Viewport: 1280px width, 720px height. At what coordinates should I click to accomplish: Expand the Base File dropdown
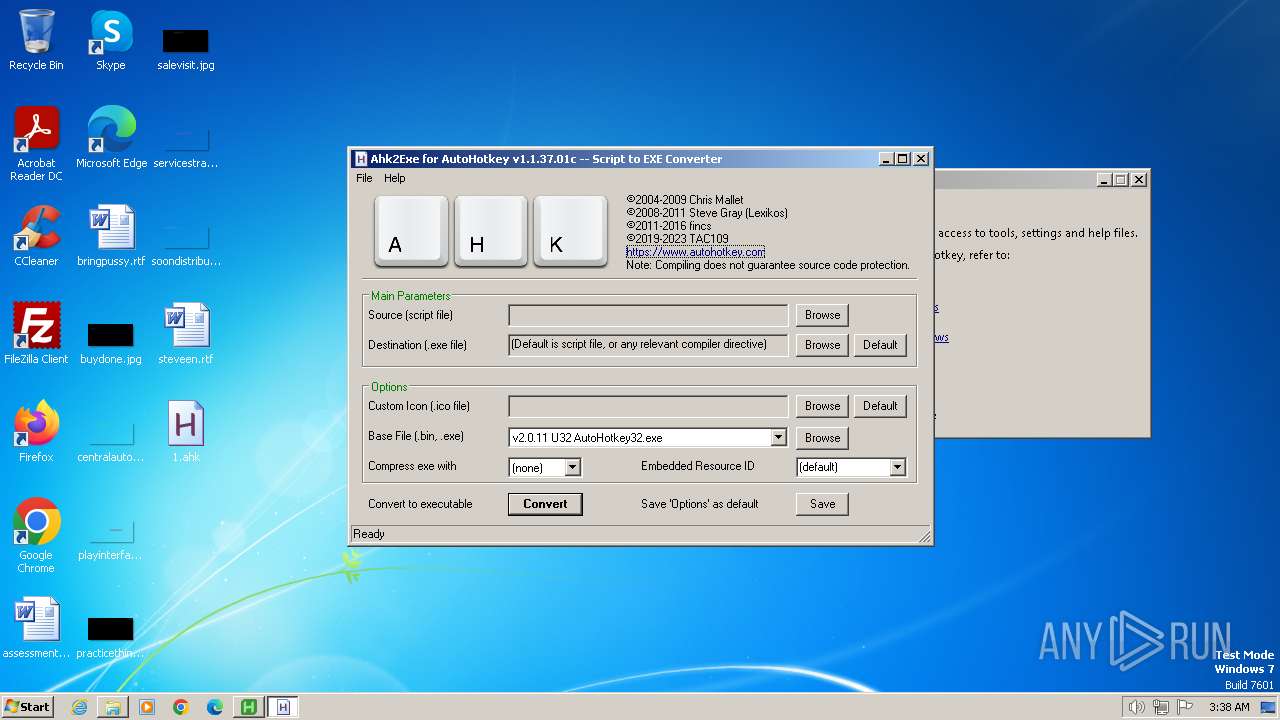tap(778, 437)
